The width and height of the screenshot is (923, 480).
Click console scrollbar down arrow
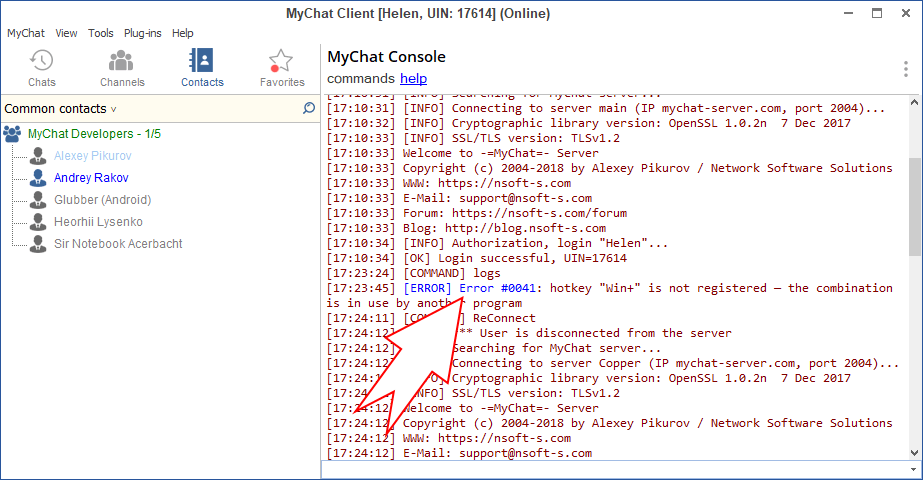click(x=914, y=453)
